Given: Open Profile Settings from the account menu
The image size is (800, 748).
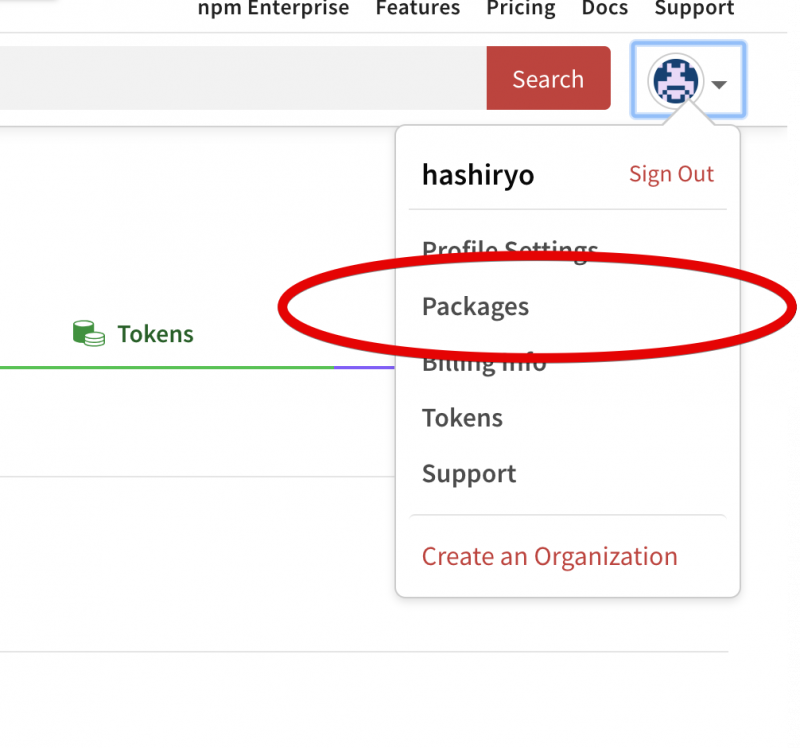Looking at the screenshot, I should pos(510,248).
